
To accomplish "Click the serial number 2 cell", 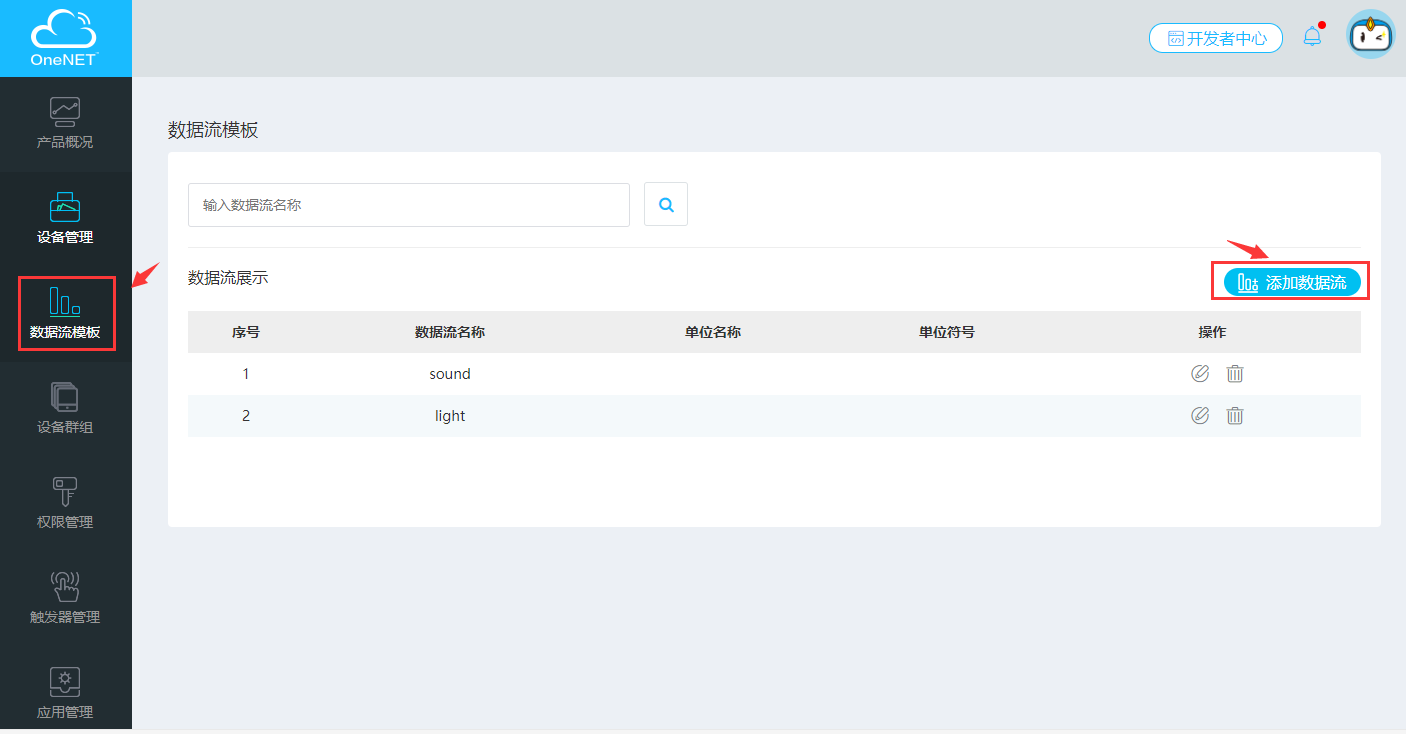I will [x=246, y=416].
